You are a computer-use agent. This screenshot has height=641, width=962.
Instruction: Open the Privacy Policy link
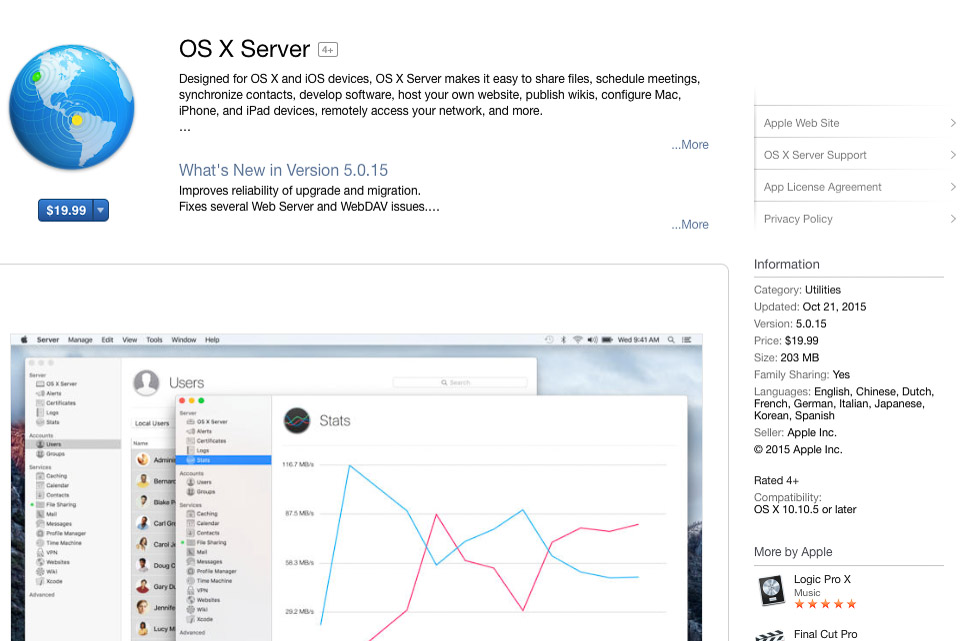798,219
